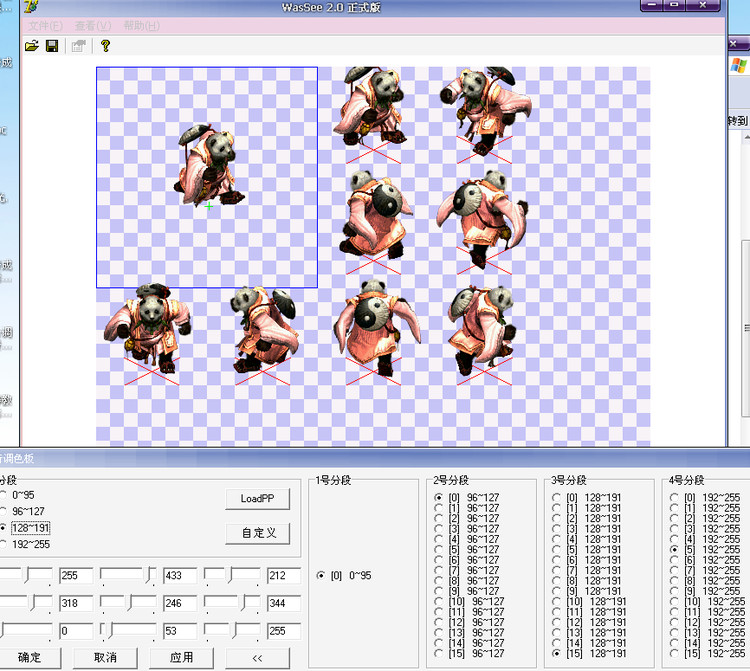This screenshot has width=750, height=671.
Task: Click the grayed export toolbar icon
Action: [x=78, y=46]
